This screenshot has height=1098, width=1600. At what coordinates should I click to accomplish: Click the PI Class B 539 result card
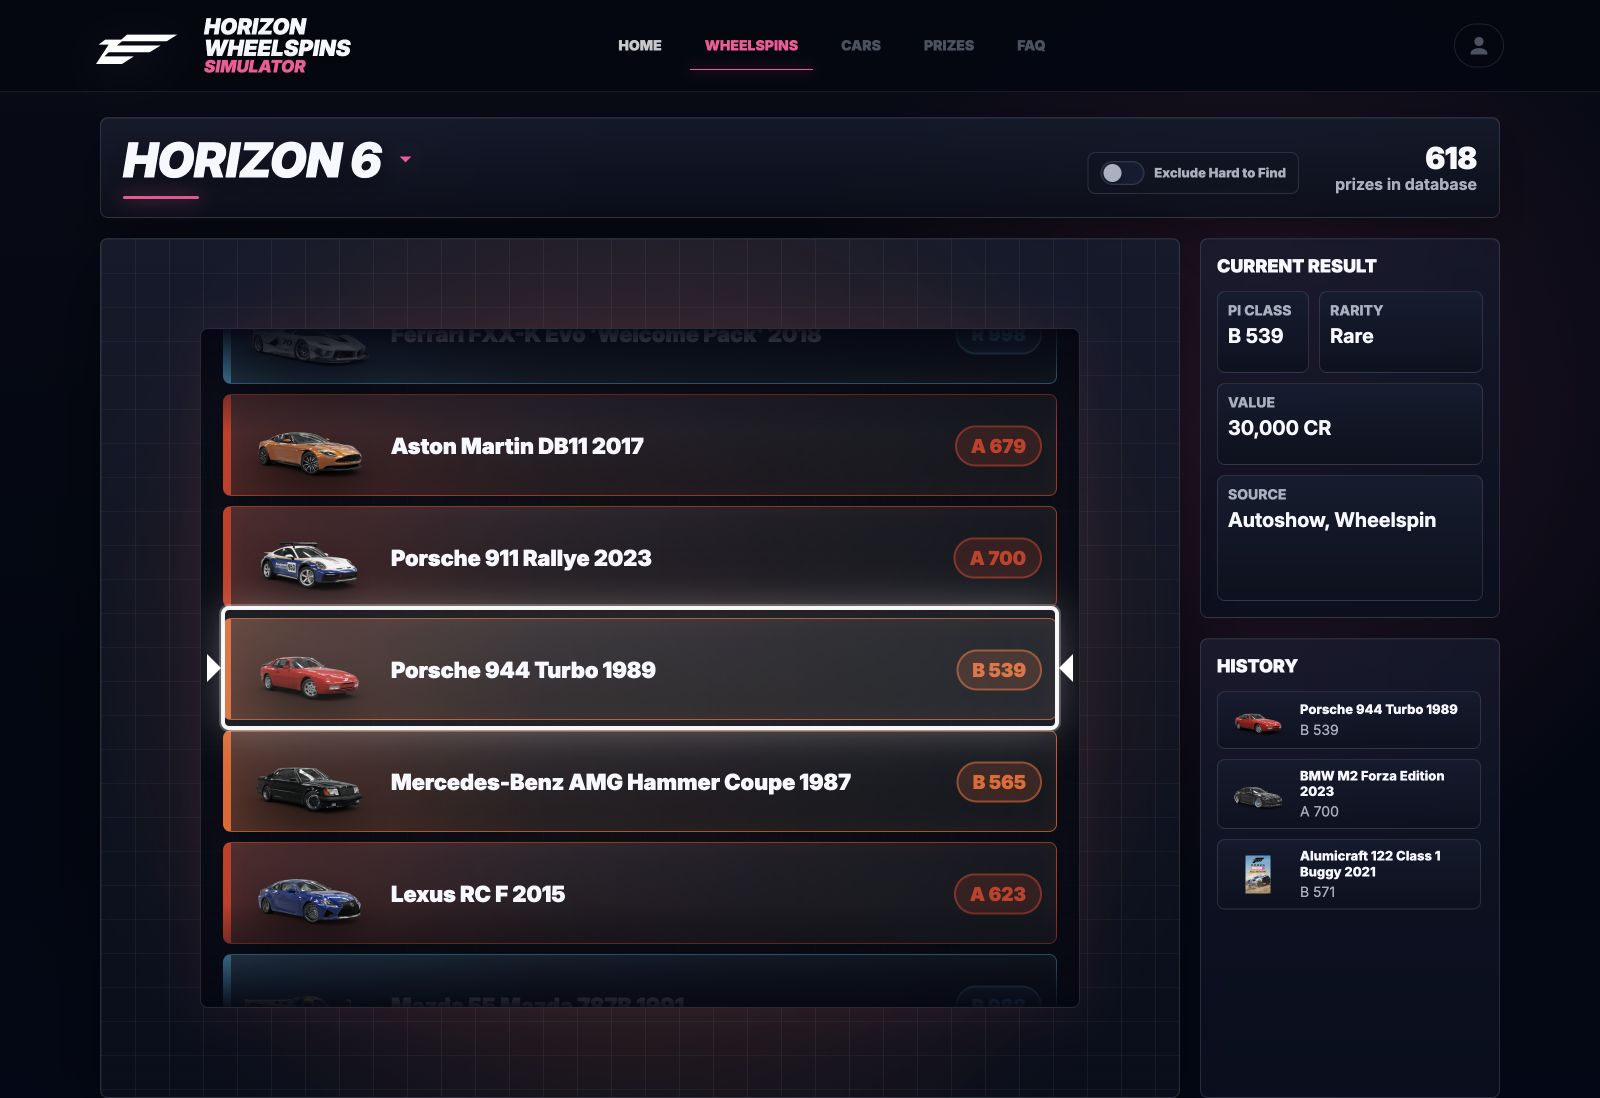[1262, 331]
